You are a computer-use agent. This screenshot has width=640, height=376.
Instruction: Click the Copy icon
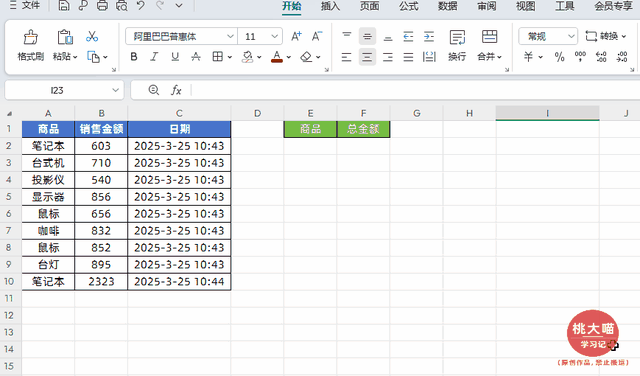click(x=93, y=57)
